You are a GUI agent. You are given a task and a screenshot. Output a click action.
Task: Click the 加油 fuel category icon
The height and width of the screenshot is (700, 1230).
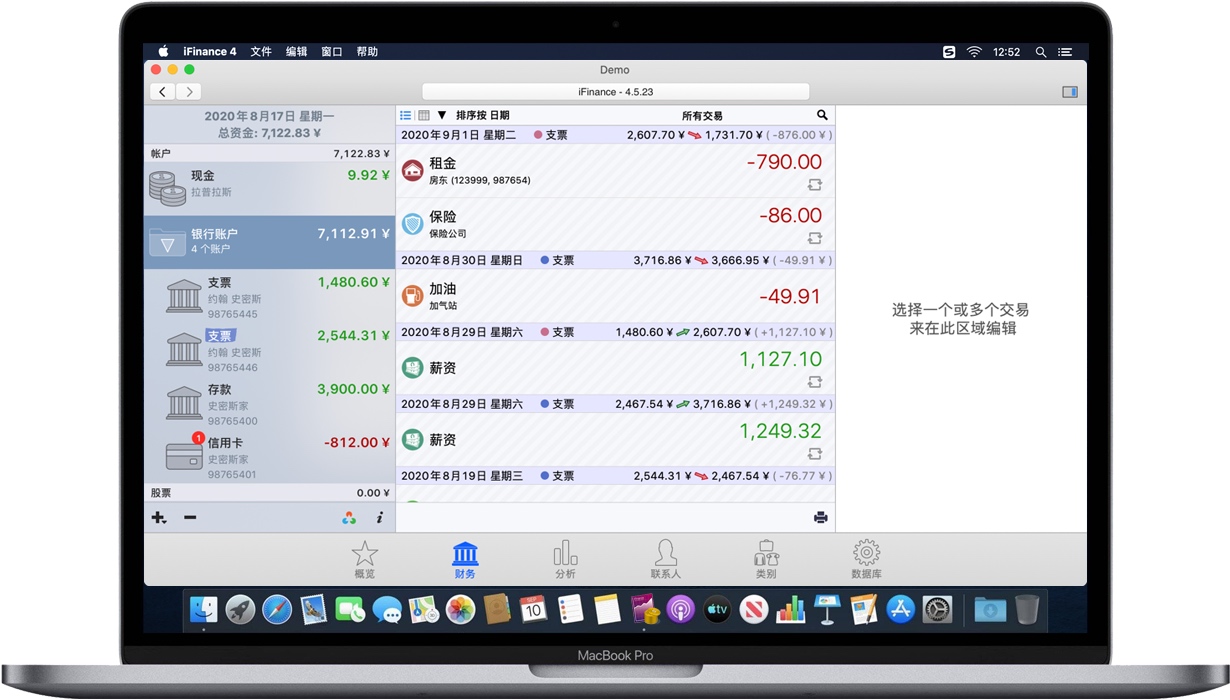[414, 295]
